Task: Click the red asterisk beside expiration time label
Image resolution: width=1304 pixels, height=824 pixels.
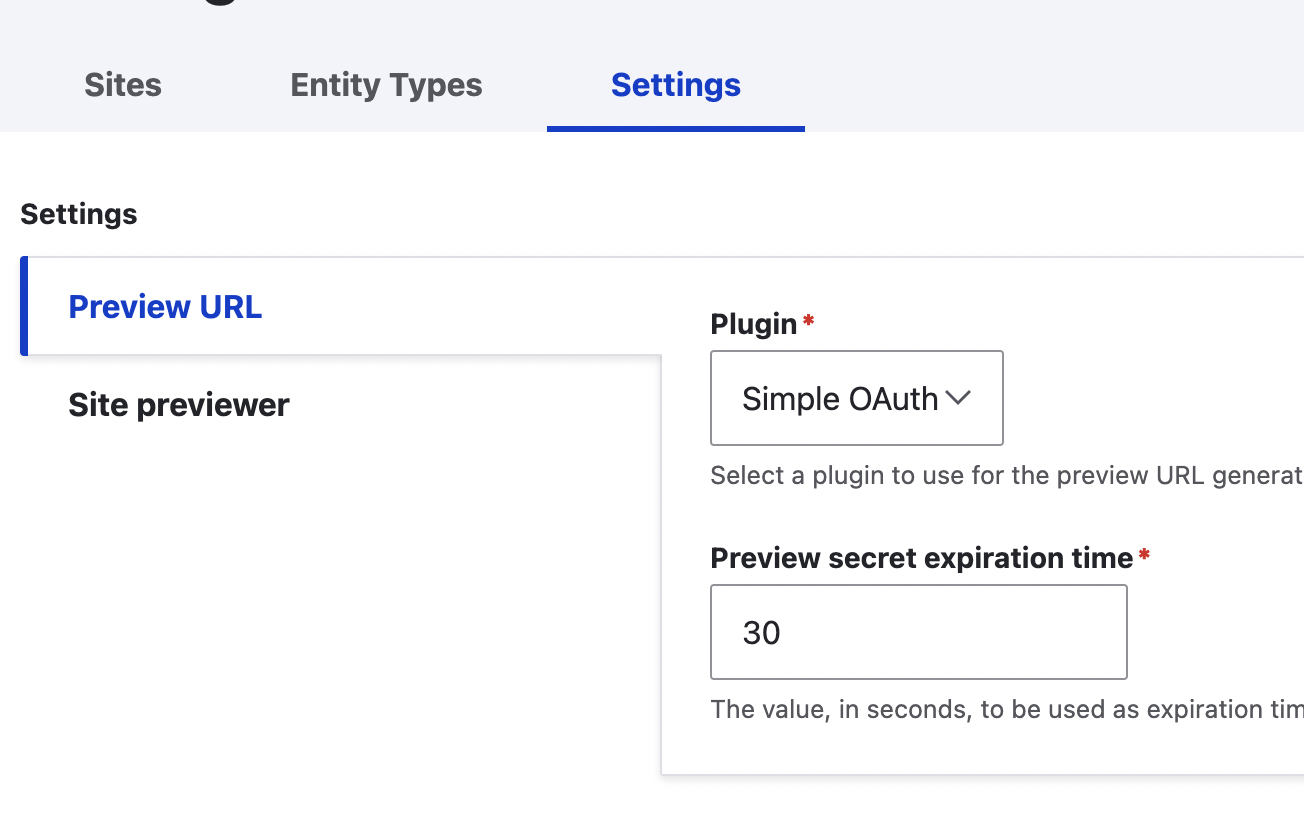Action: coord(1144,555)
